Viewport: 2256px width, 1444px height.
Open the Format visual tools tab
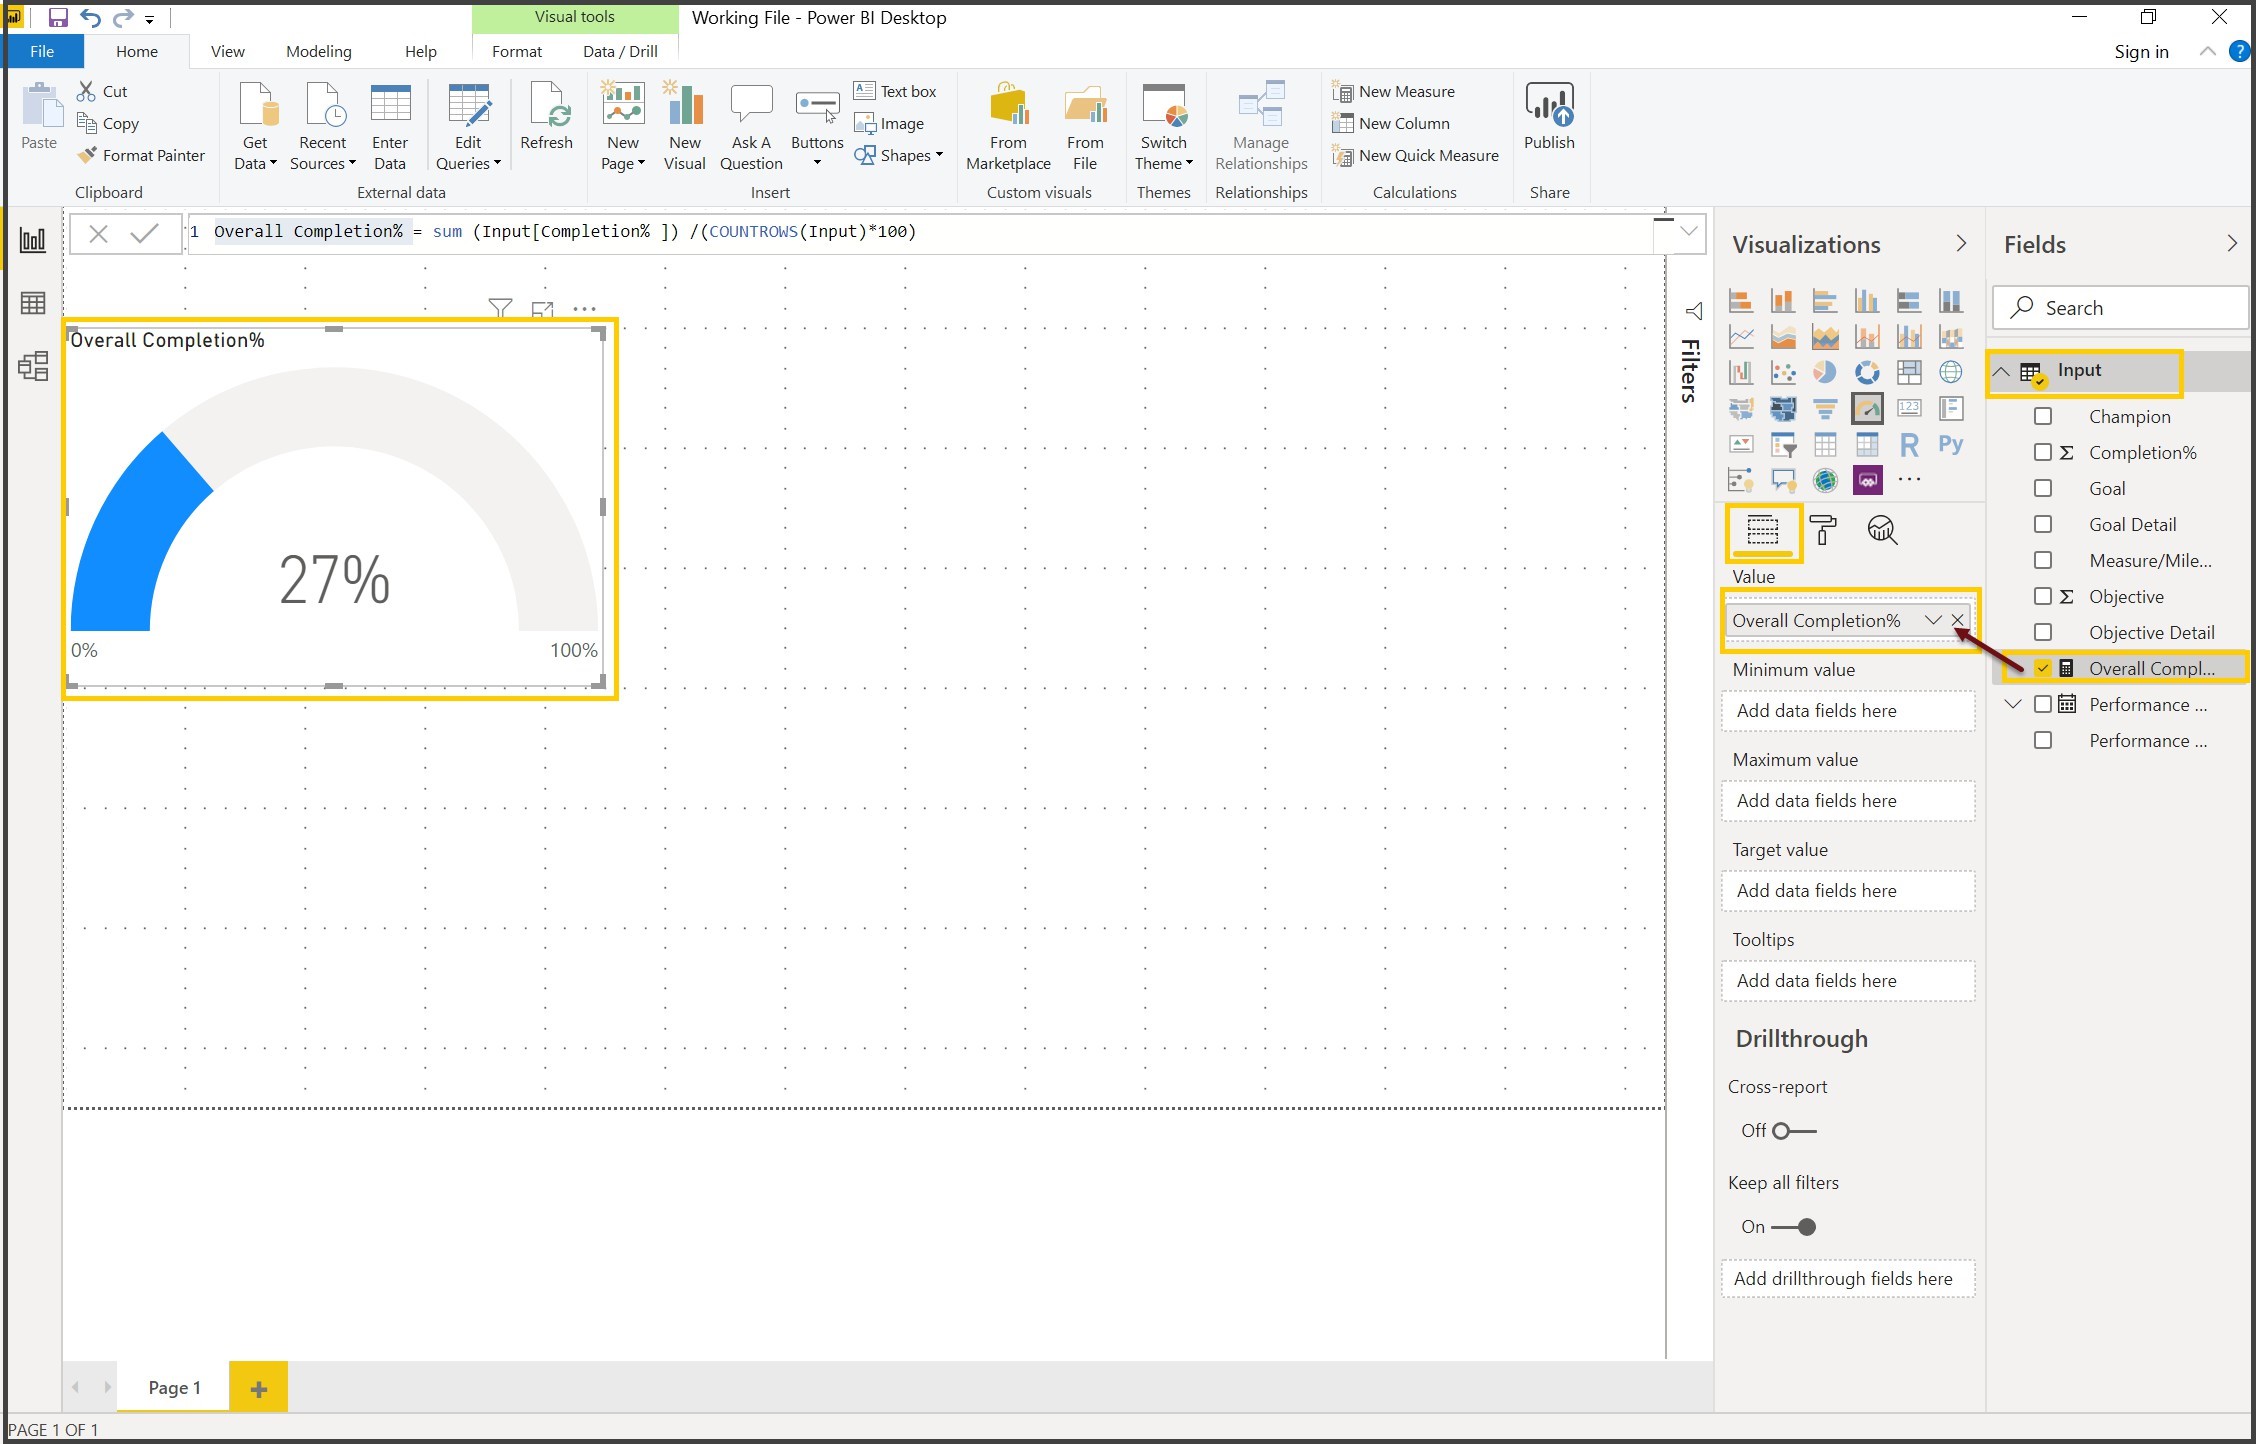(x=517, y=51)
